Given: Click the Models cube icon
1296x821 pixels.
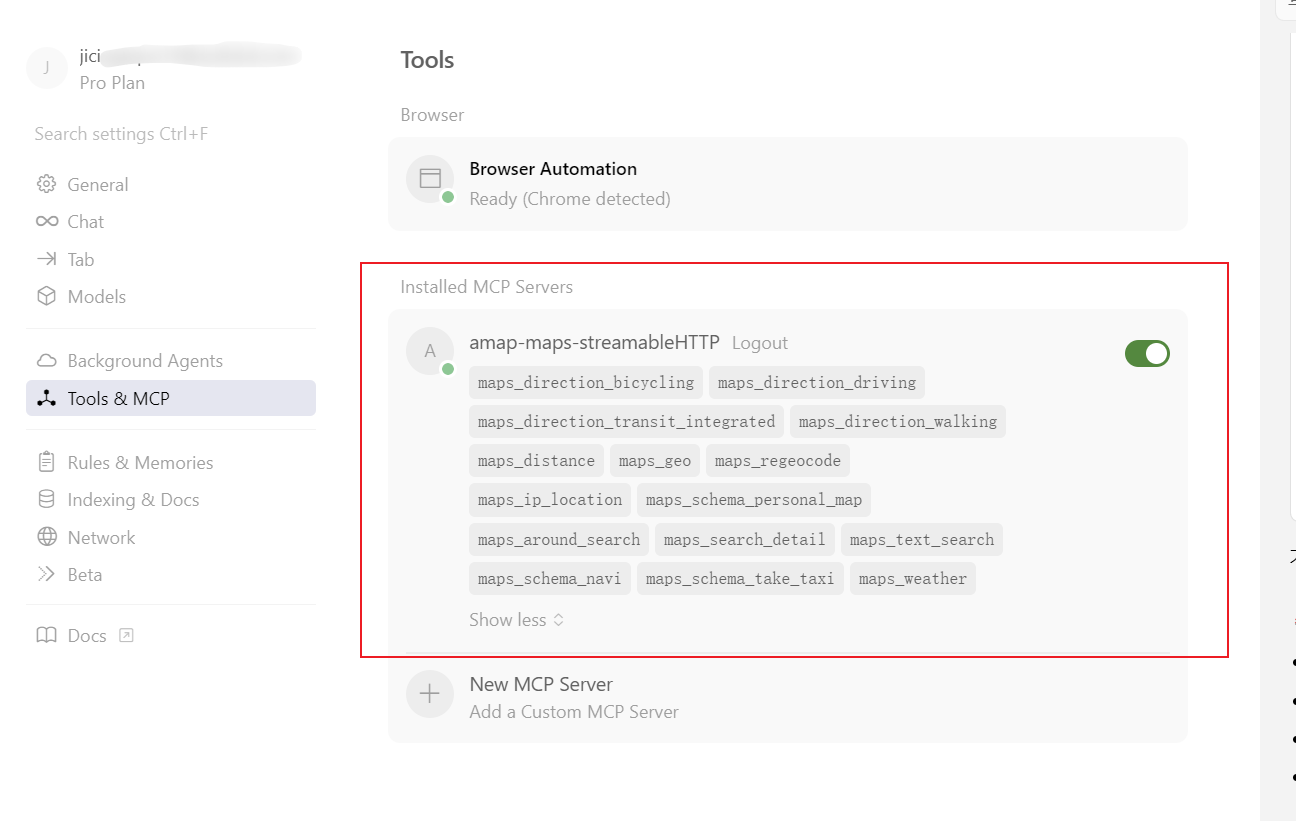Looking at the screenshot, I should click(46, 296).
